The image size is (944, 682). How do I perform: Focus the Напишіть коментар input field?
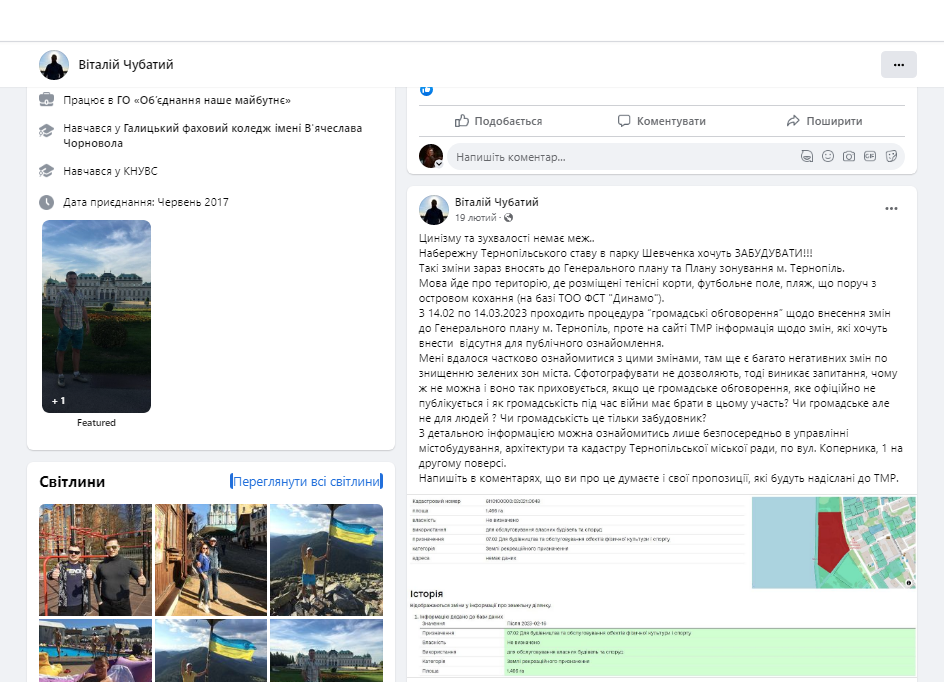tap(675, 157)
